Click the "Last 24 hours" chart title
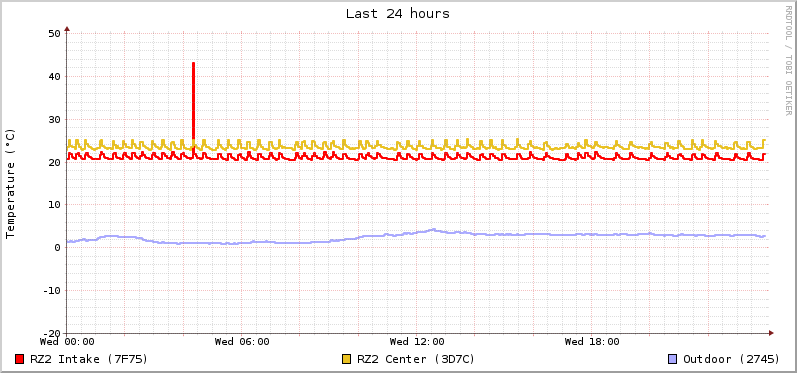The width and height of the screenshot is (797, 373). [x=398, y=14]
